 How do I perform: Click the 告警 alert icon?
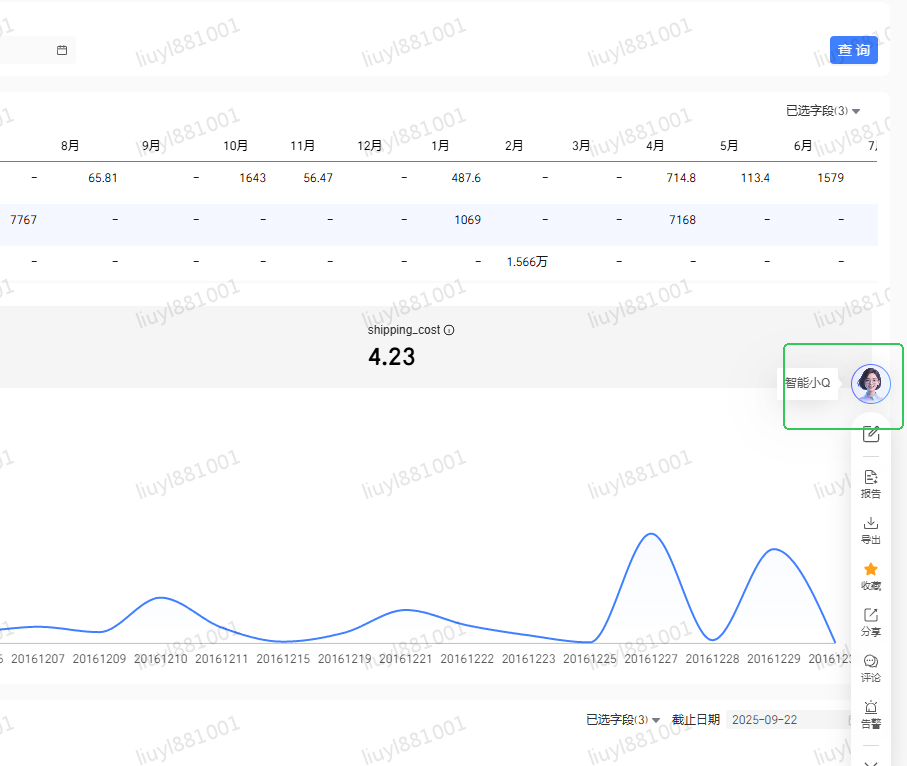tap(870, 713)
